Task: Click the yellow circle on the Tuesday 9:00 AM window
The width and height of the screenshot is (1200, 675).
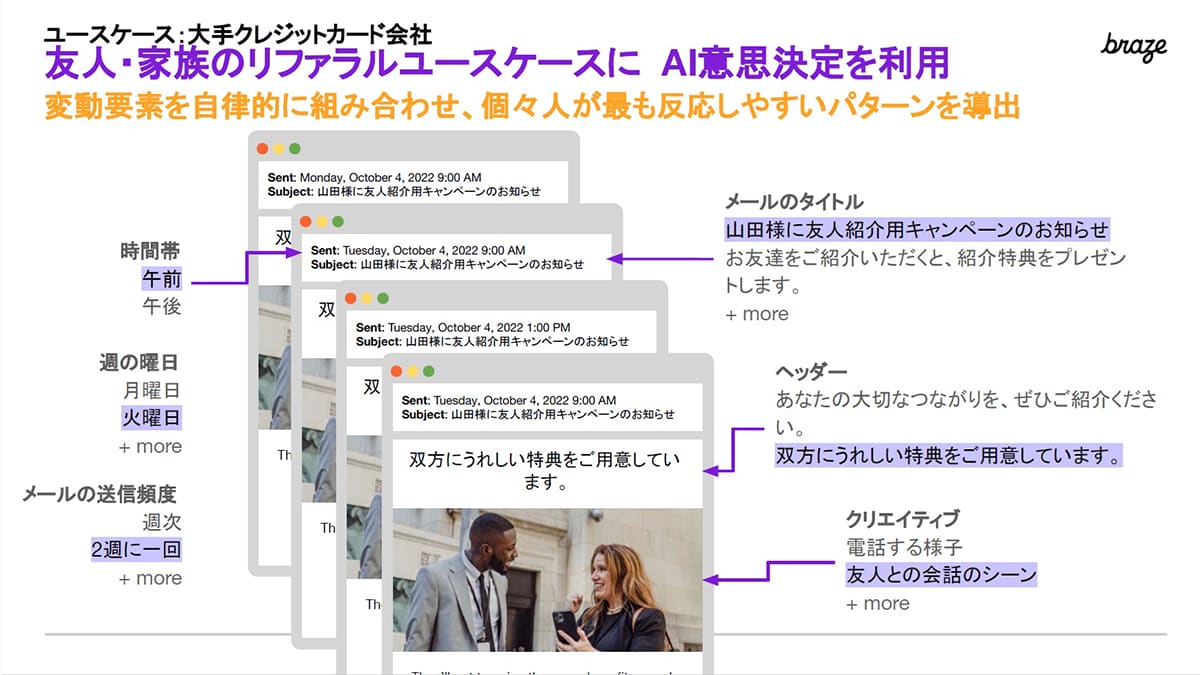Action: click(x=320, y=221)
